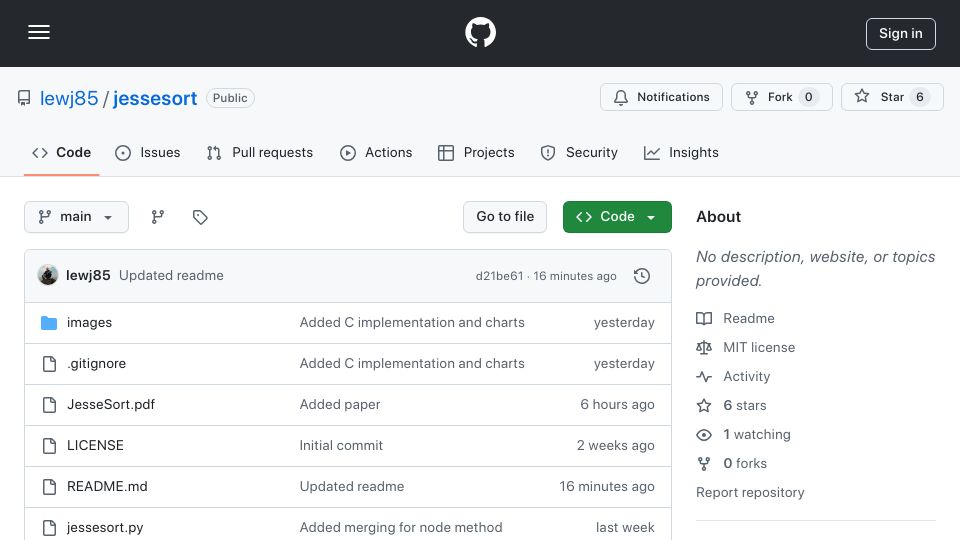Viewport: 960px width, 540px height.
Task: Open the 1 watching link
Action: [x=757, y=435]
